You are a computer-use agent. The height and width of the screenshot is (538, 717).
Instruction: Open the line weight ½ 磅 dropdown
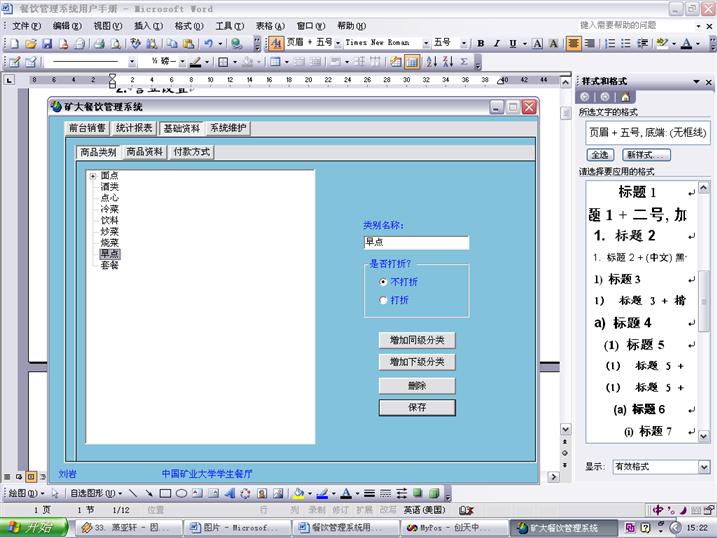click(182, 62)
